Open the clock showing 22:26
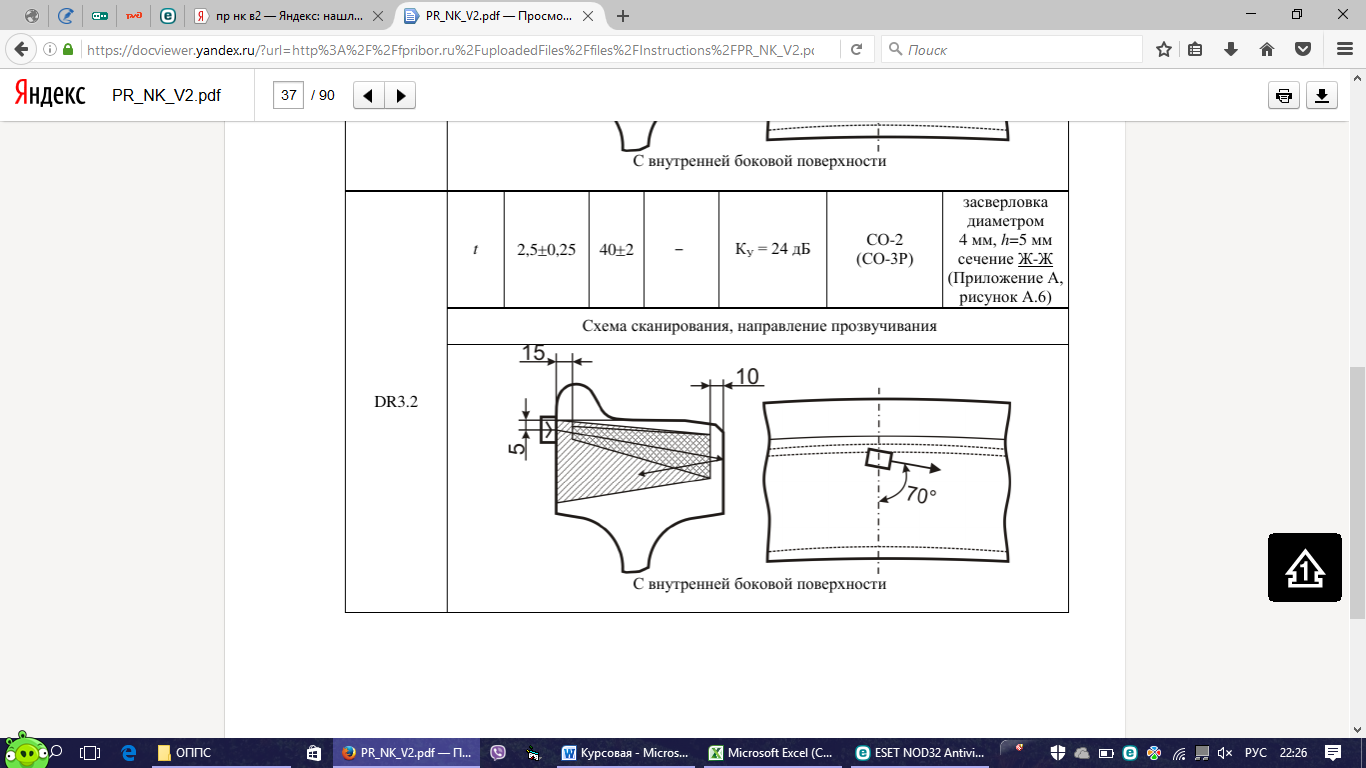1366x768 pixels. click(1293, 752)
